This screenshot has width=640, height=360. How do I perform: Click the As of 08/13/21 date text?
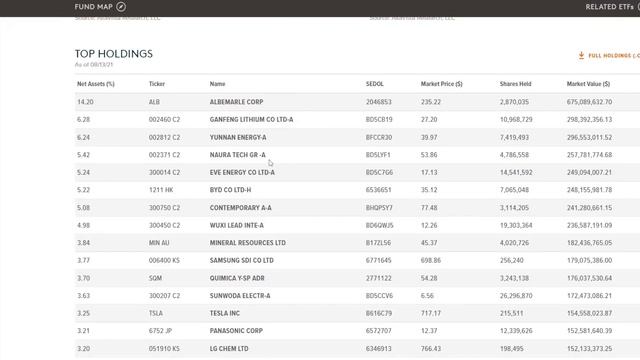pyautogui.click(x=94, y=64)
